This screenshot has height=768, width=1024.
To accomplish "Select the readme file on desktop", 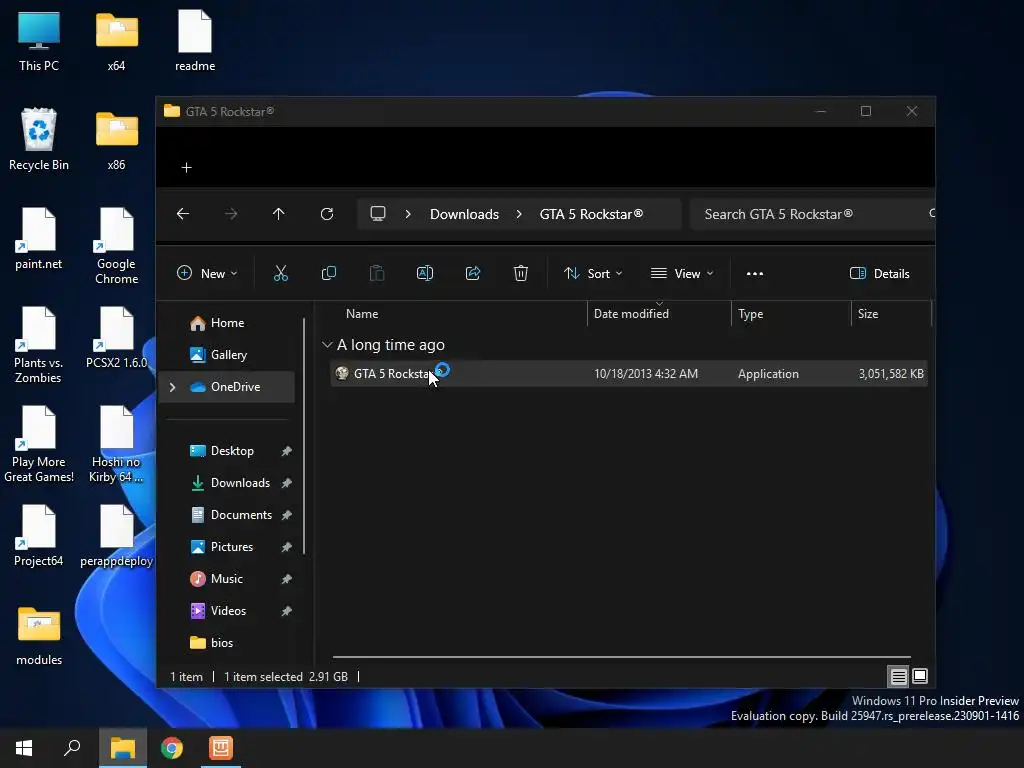I will [195, 40].
